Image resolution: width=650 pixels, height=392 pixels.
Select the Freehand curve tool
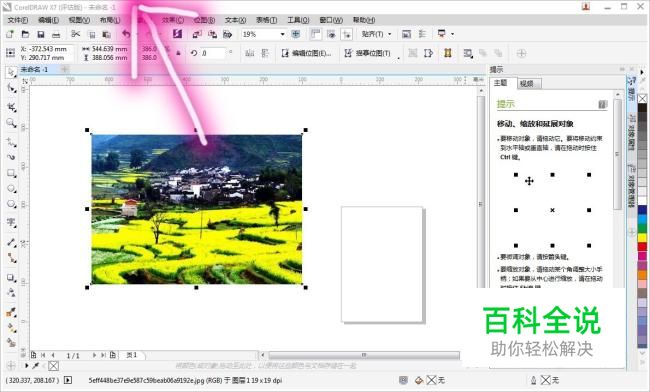[x=11, y=143]
